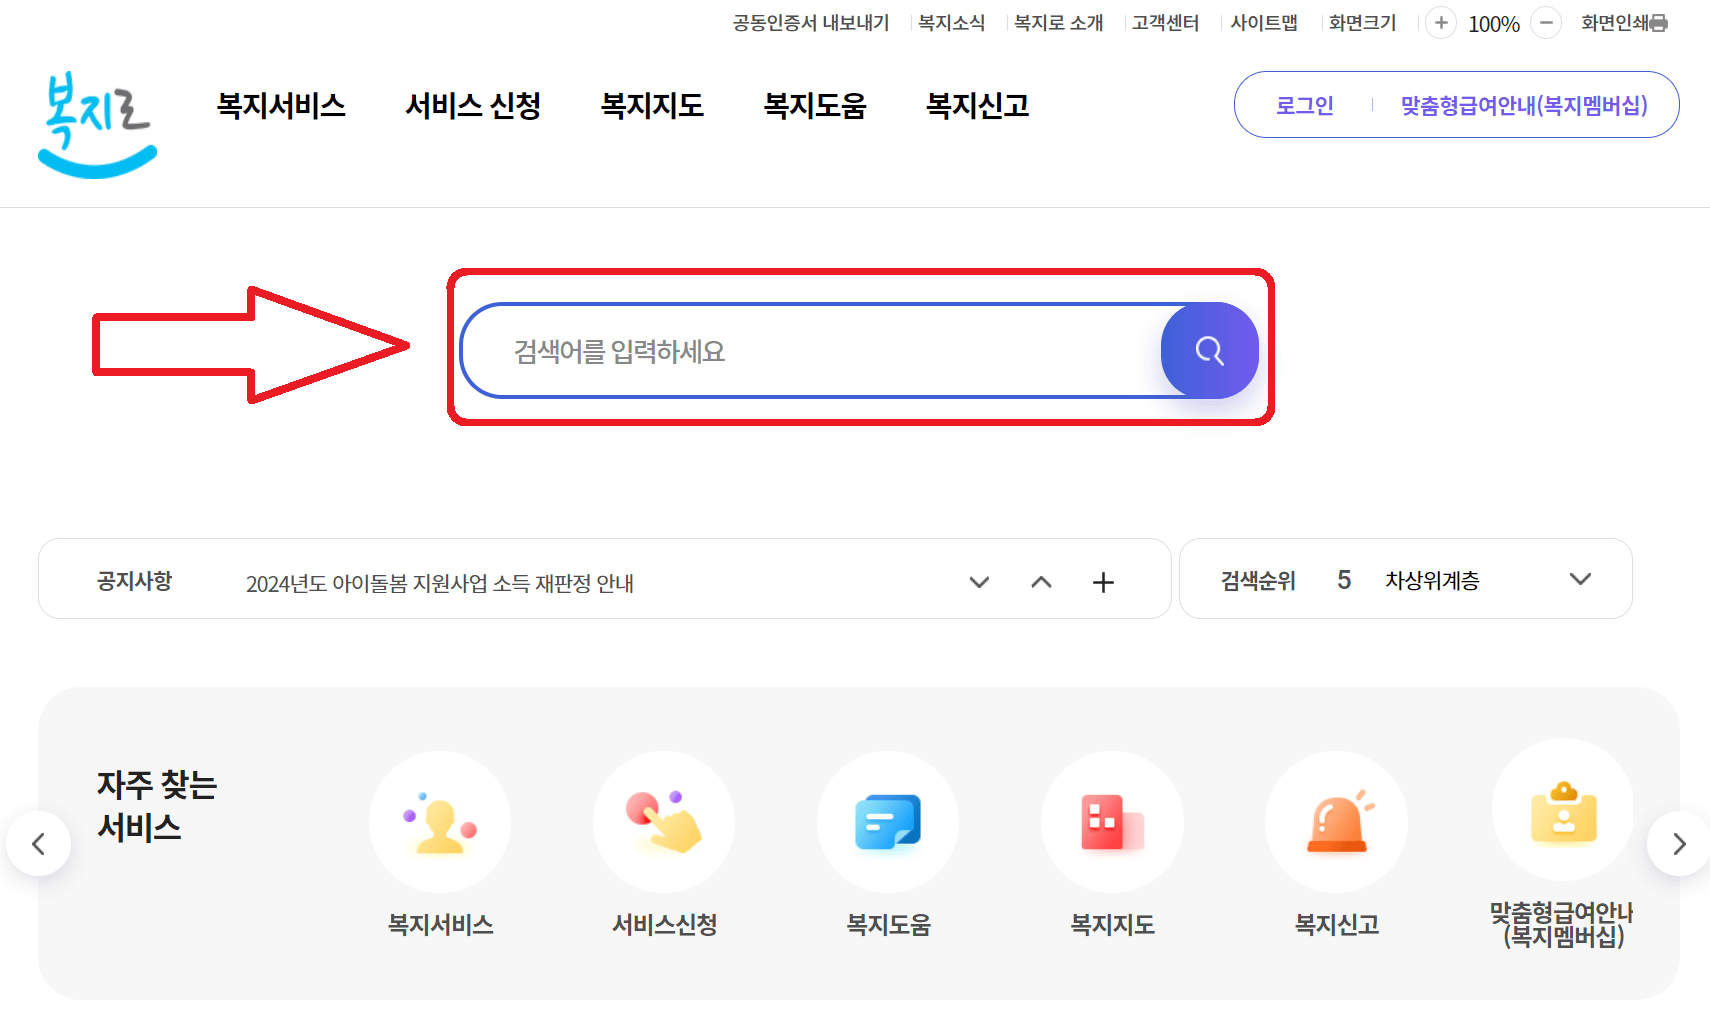Screen dimensions: 1710x1017
Task: Click the search magnifier icon
Action: click(x=1209, y=351)
